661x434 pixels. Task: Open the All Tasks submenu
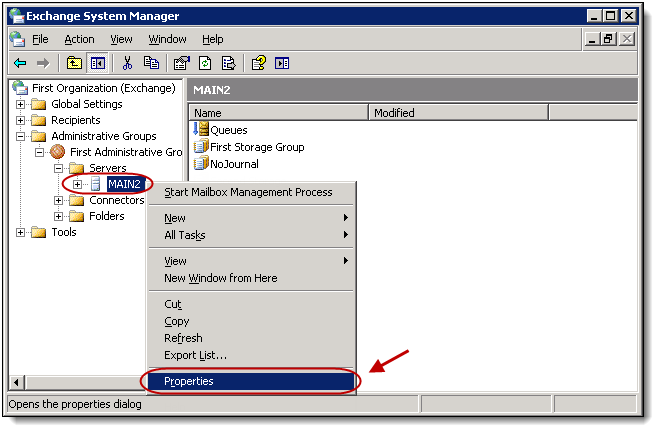click(x=250, y=235)
